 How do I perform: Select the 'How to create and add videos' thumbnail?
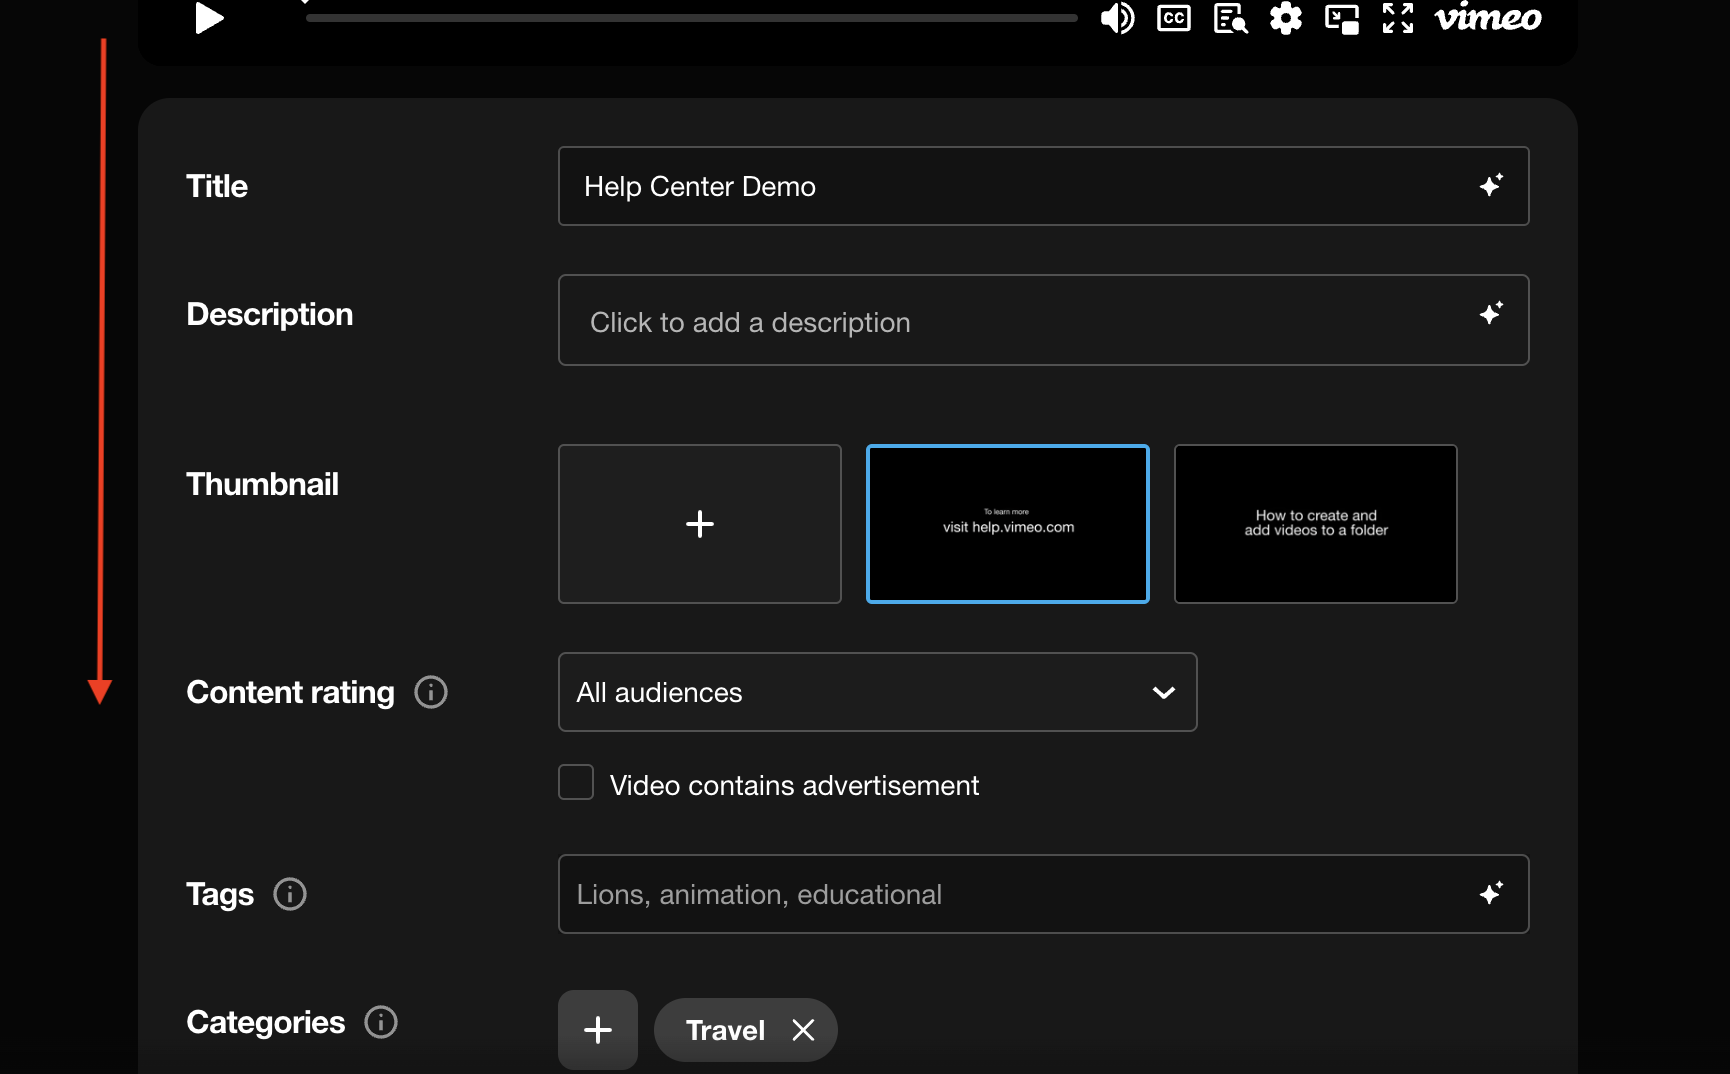(1315, 524)
